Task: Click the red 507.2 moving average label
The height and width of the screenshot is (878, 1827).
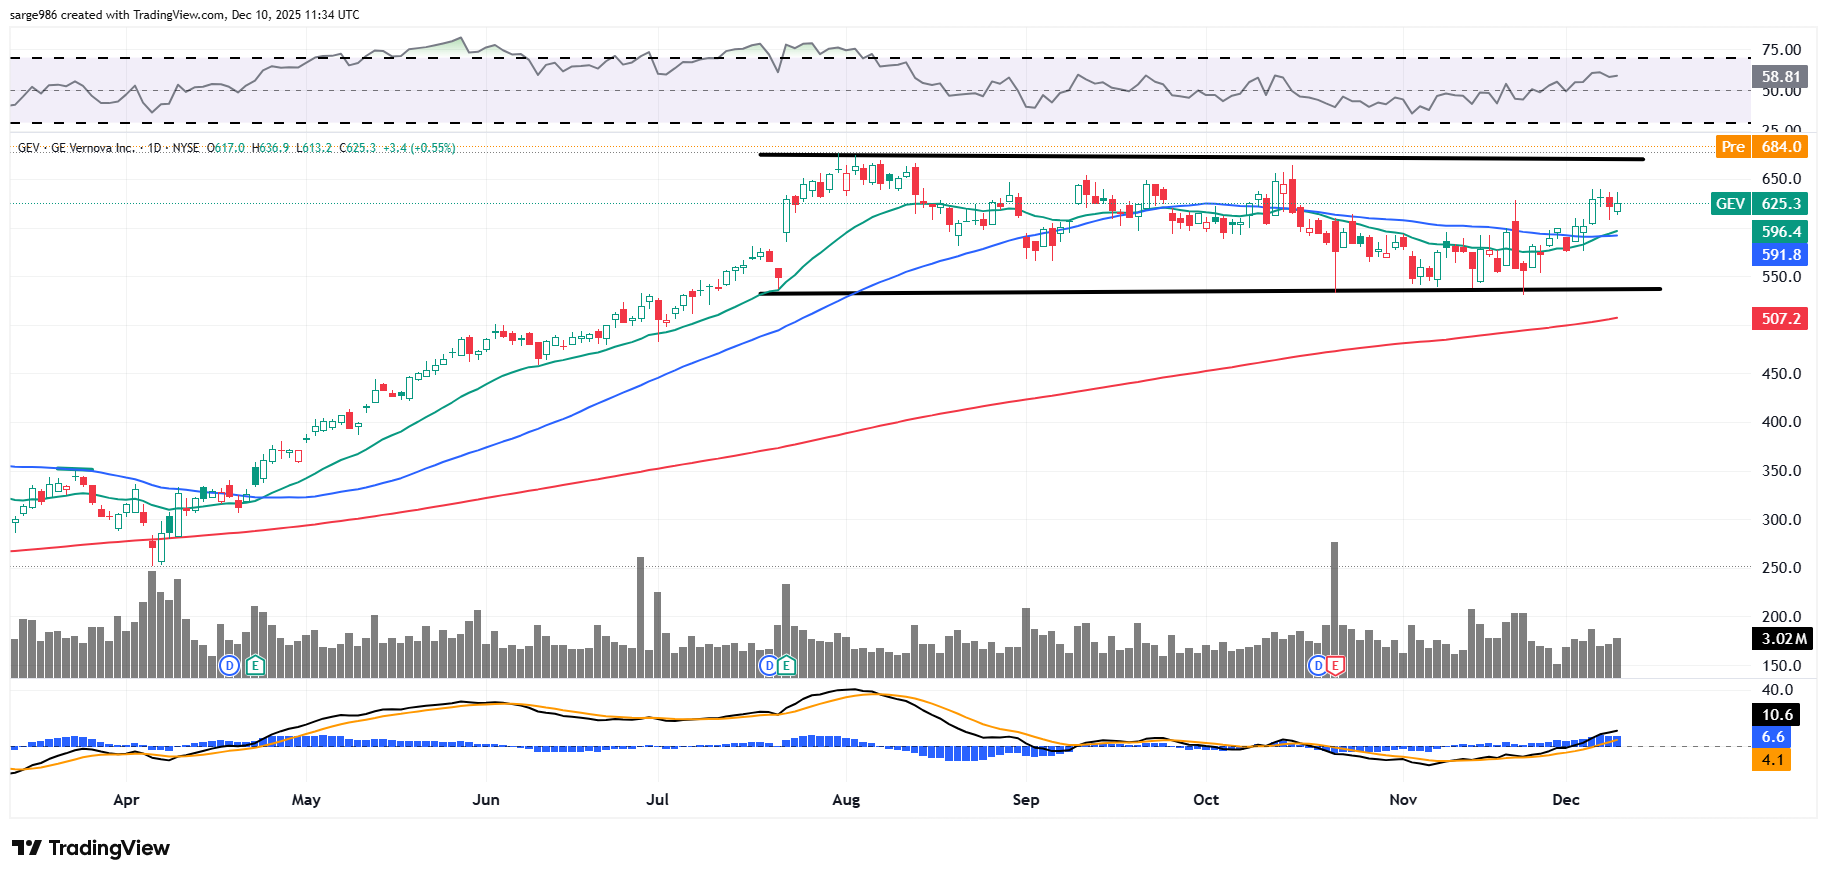Action: point(1780,319)
